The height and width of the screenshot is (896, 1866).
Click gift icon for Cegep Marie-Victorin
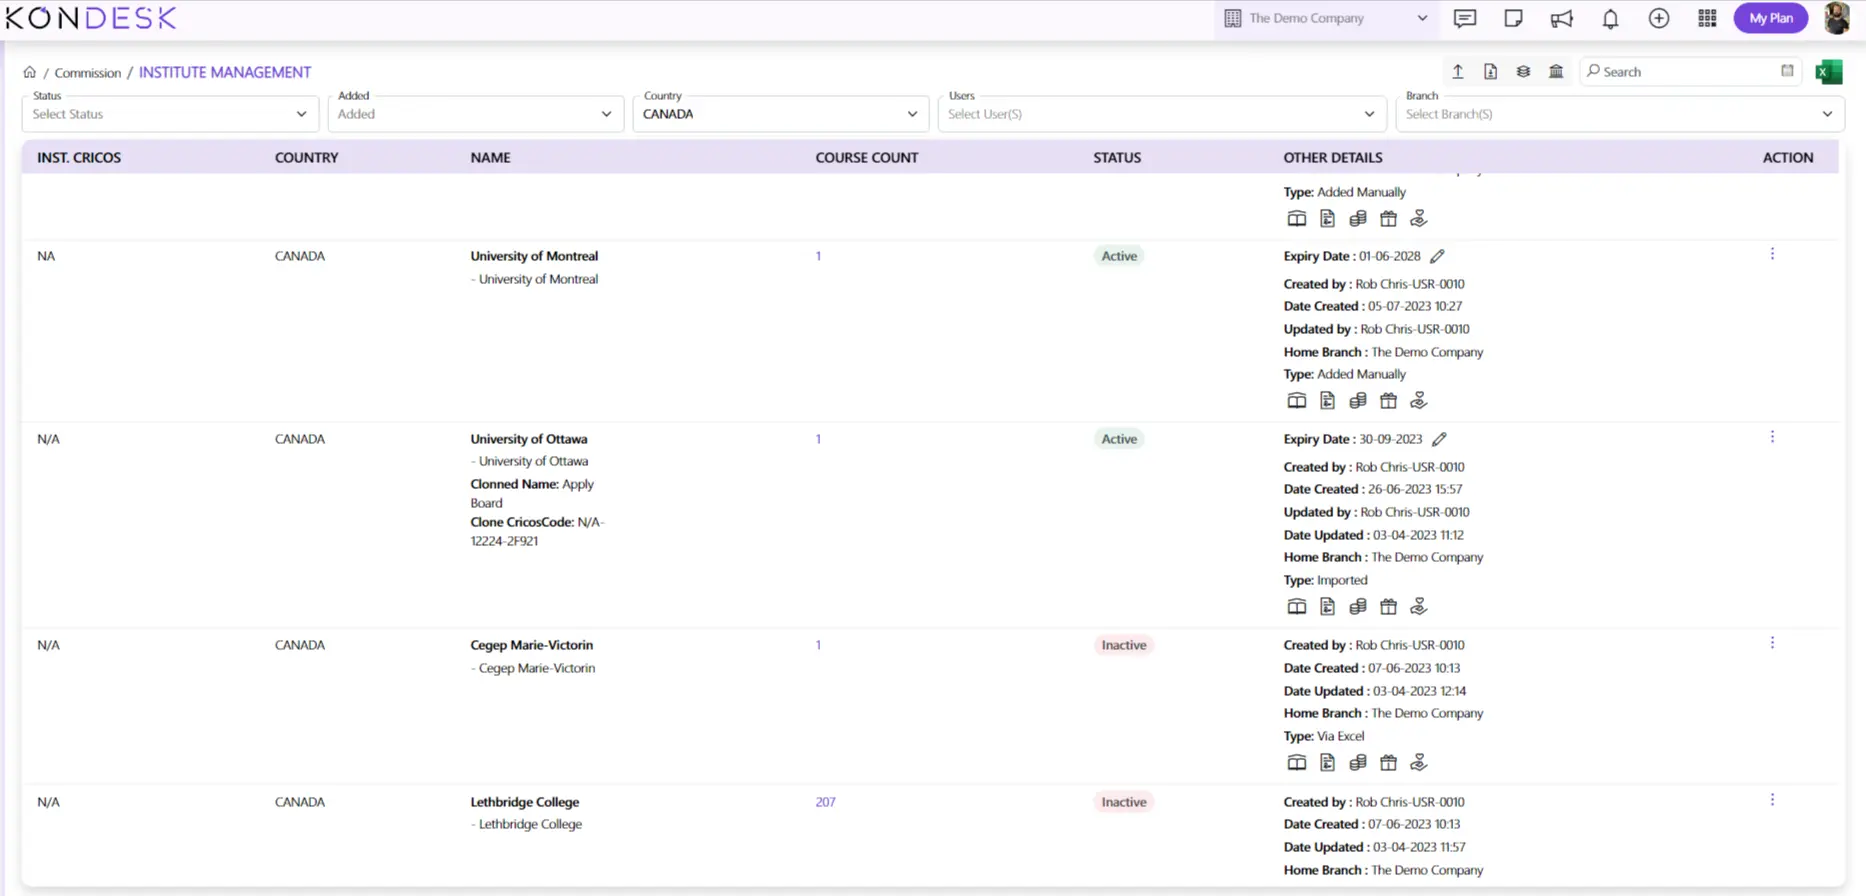[1388, 763]
